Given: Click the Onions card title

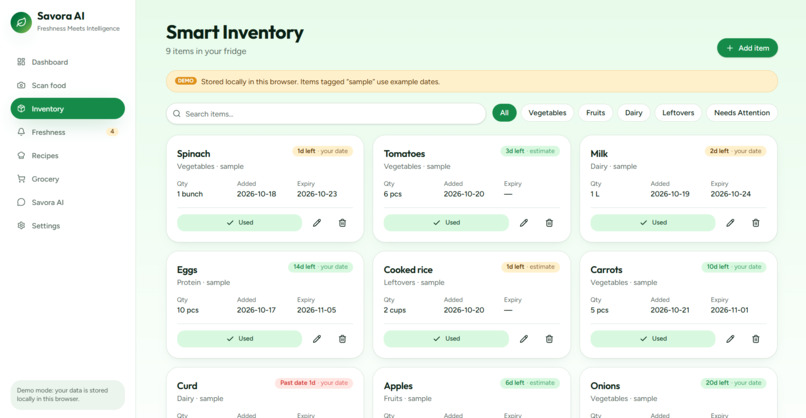Looking at the screenshot, I should [605, 386].
